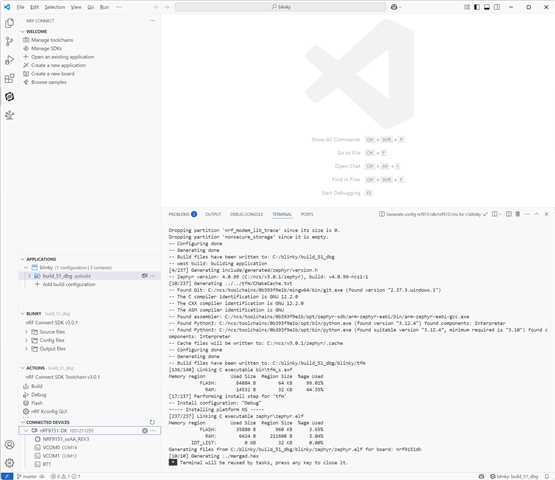
Task: Close the terminal panel
Action: 547,214
